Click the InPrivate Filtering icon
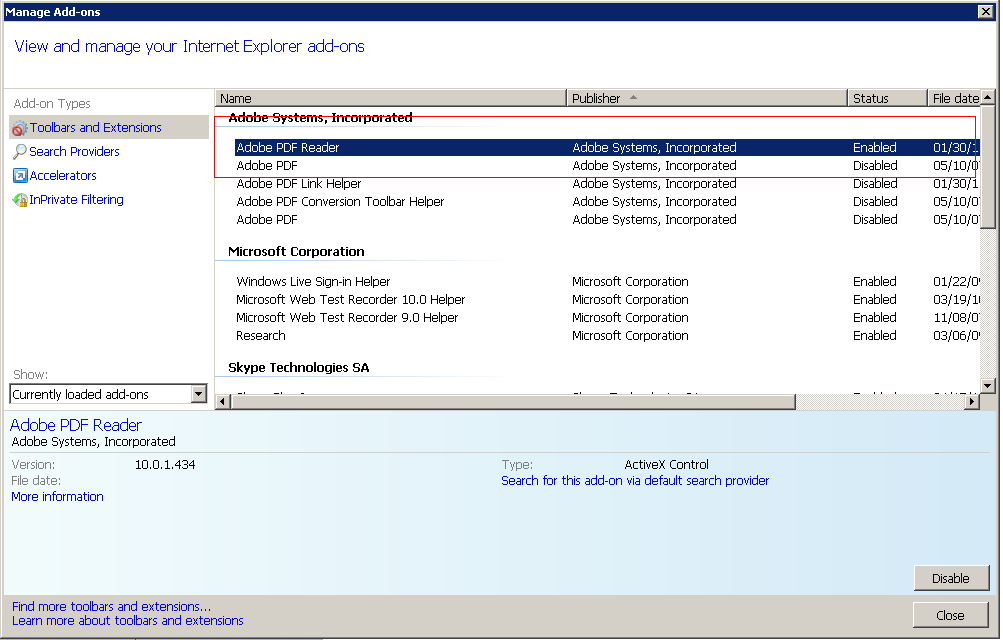The image size is (1003, 640). tap(20, 200)
